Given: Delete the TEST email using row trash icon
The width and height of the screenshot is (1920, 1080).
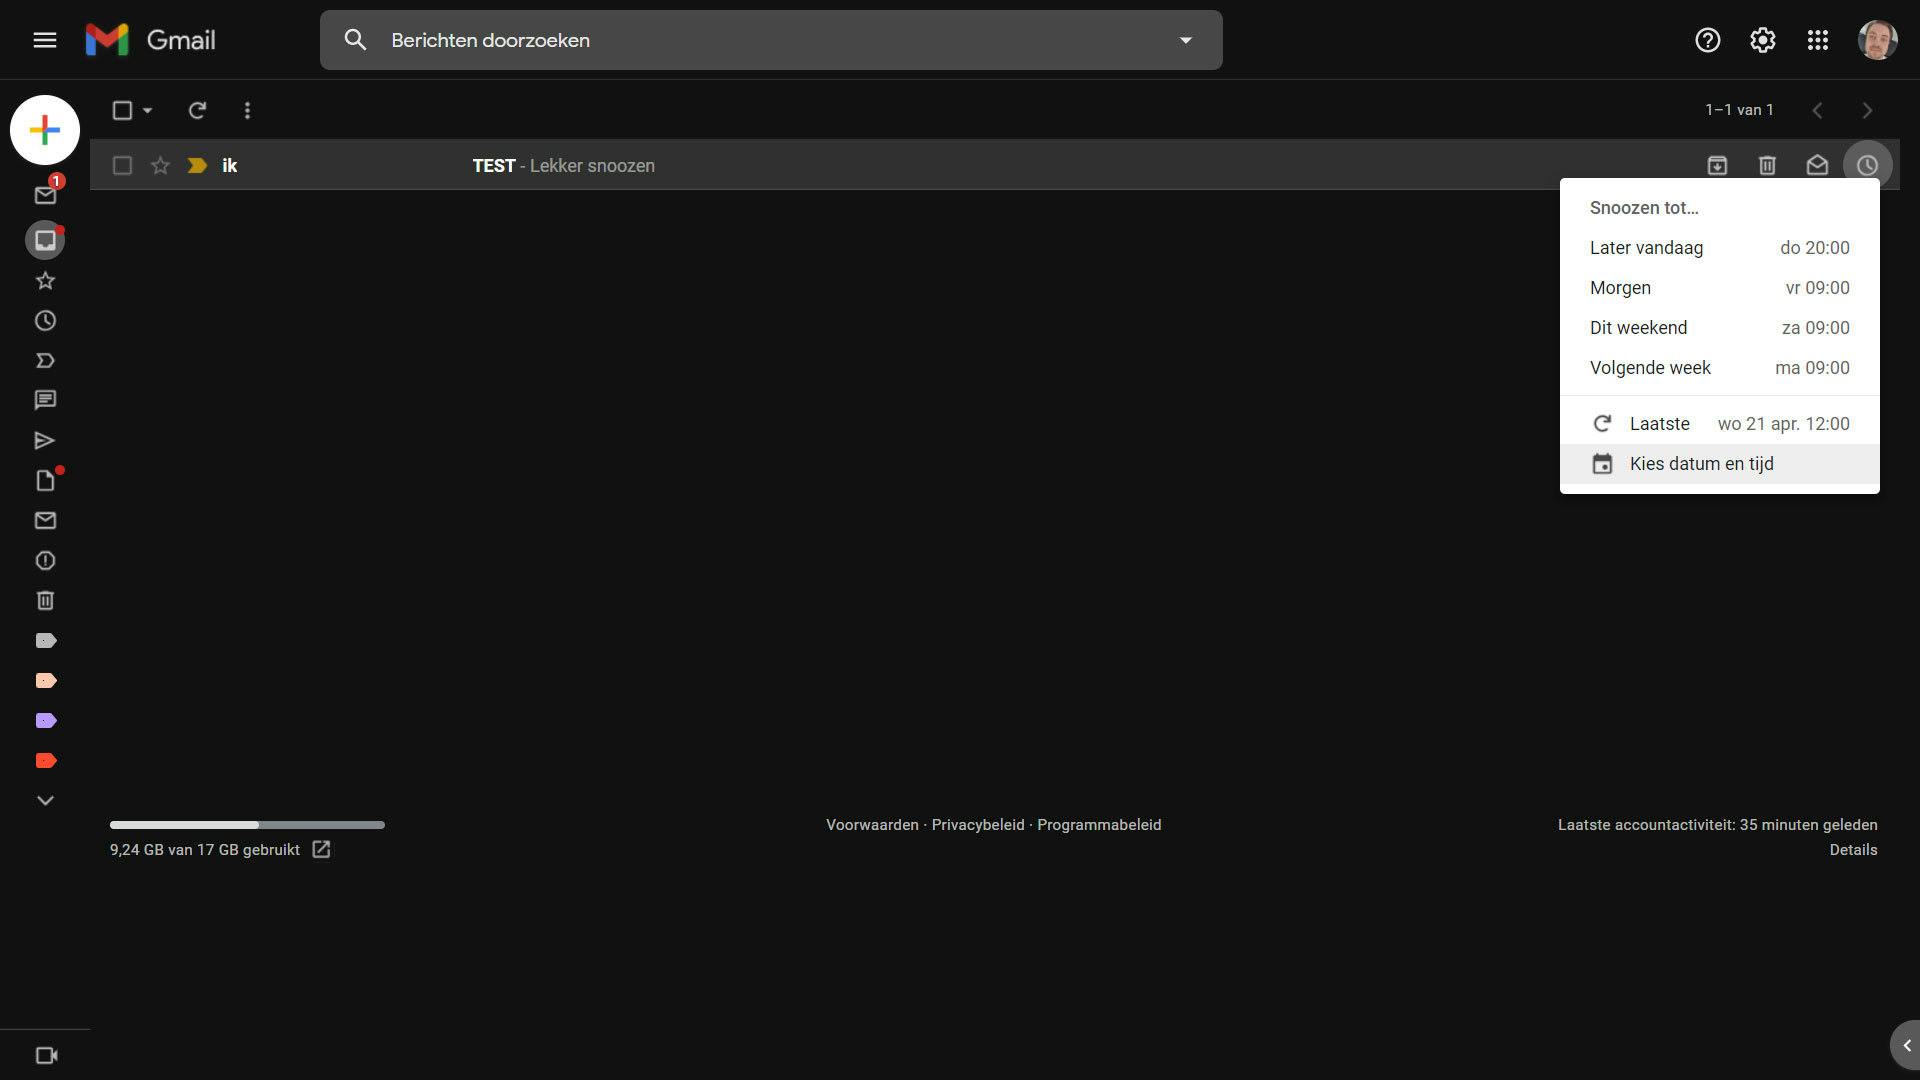Looking at the screenshot, I should 1767,166.
